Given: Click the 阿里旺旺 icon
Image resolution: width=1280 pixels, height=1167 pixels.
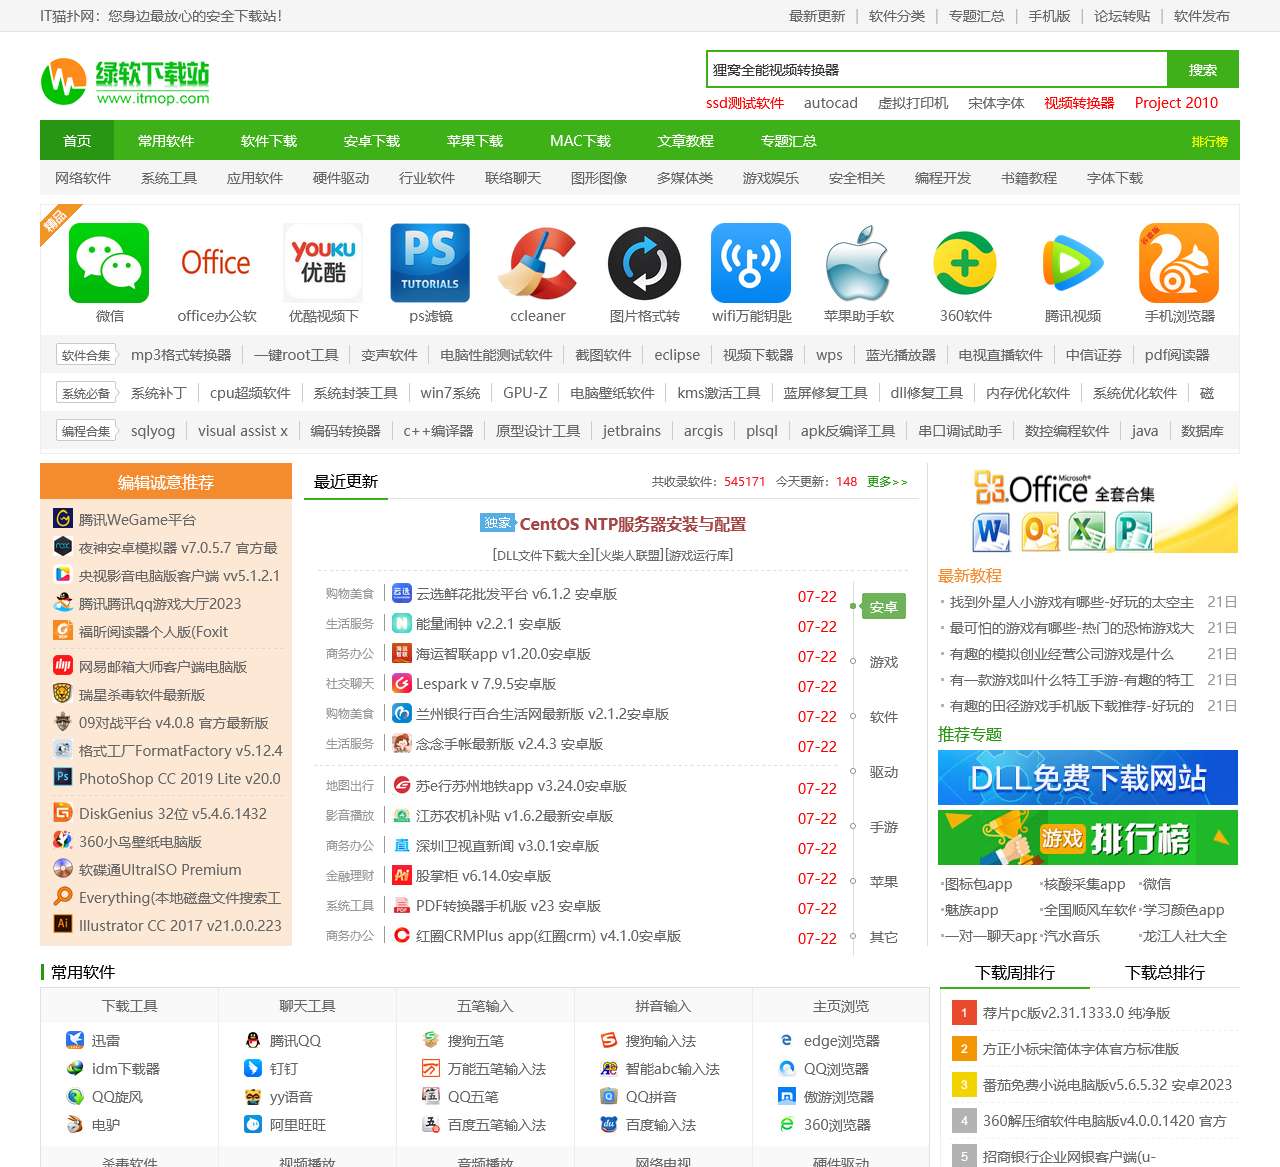Looking at the screenshot, I should click(x=253, y=1124).
